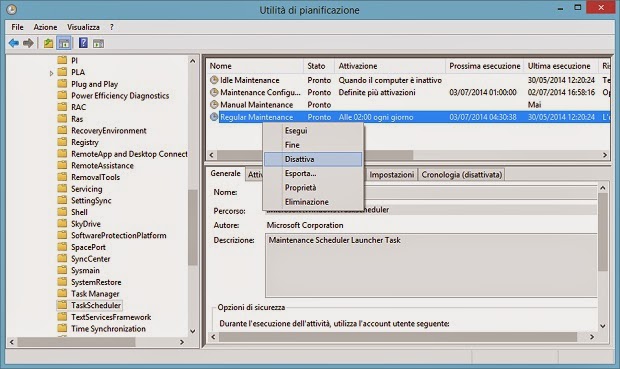Click the Up one level folder icon

[x=48, y=43]
